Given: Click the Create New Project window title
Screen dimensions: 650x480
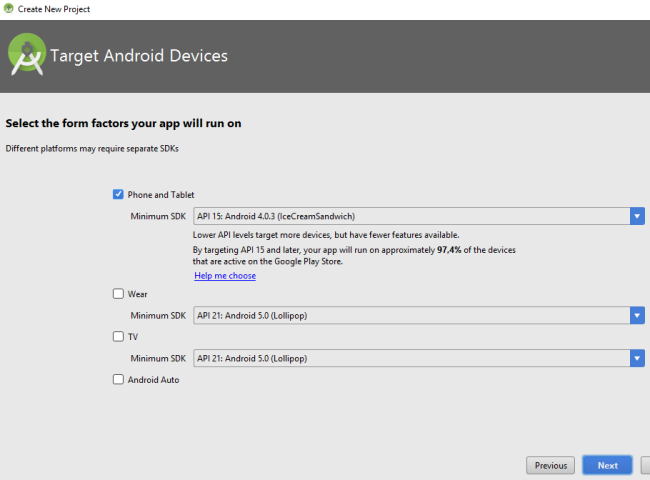Looking at the screenshot, I should tap(54, 9).
